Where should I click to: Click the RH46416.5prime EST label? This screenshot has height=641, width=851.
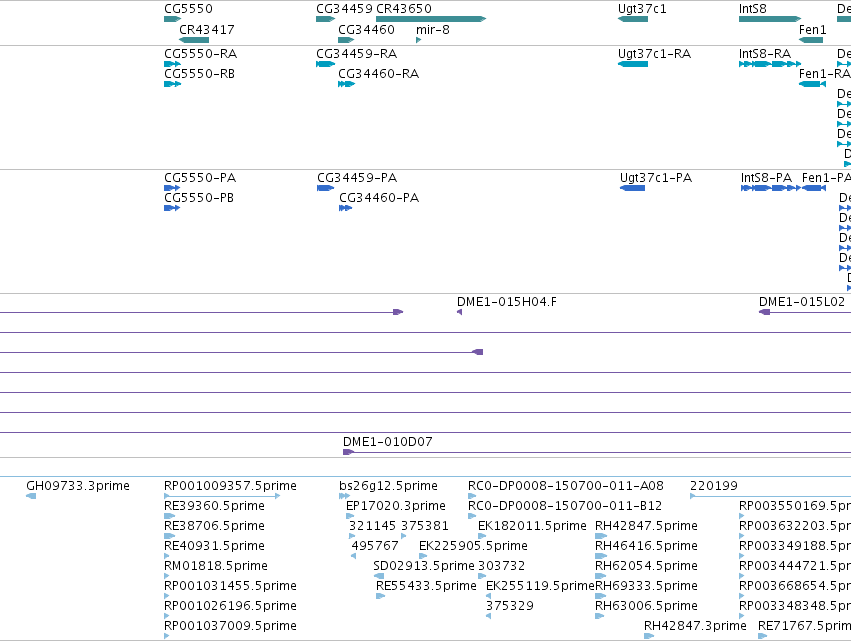[x=646, y=546]
